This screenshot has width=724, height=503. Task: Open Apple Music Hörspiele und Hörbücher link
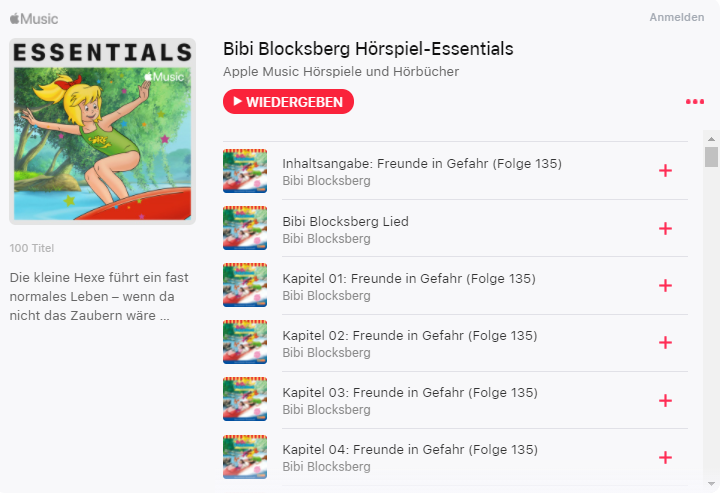[341, 72]
